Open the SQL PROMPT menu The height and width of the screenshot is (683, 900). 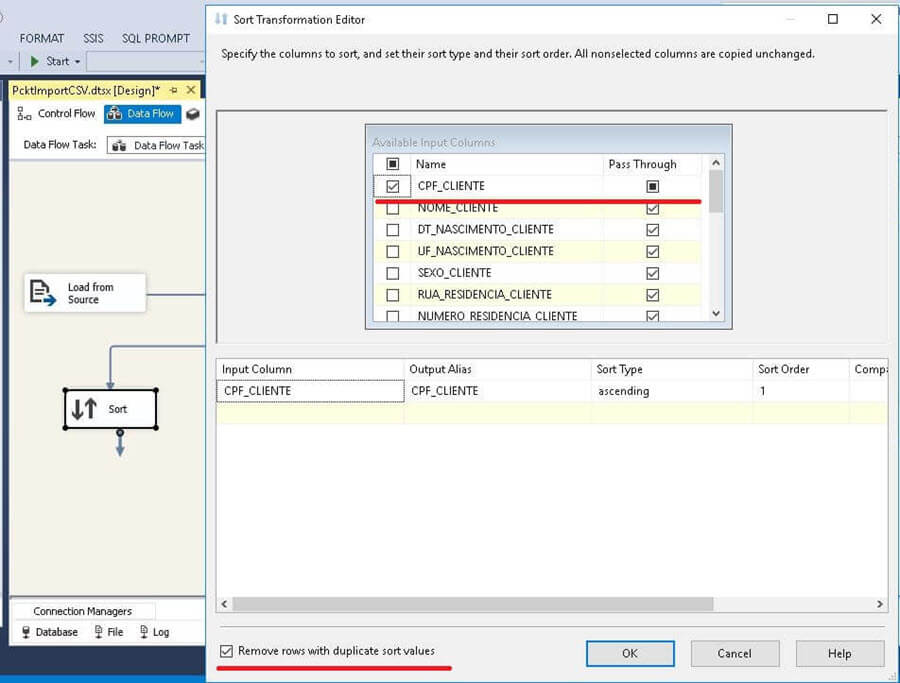[x=156, y=38]
